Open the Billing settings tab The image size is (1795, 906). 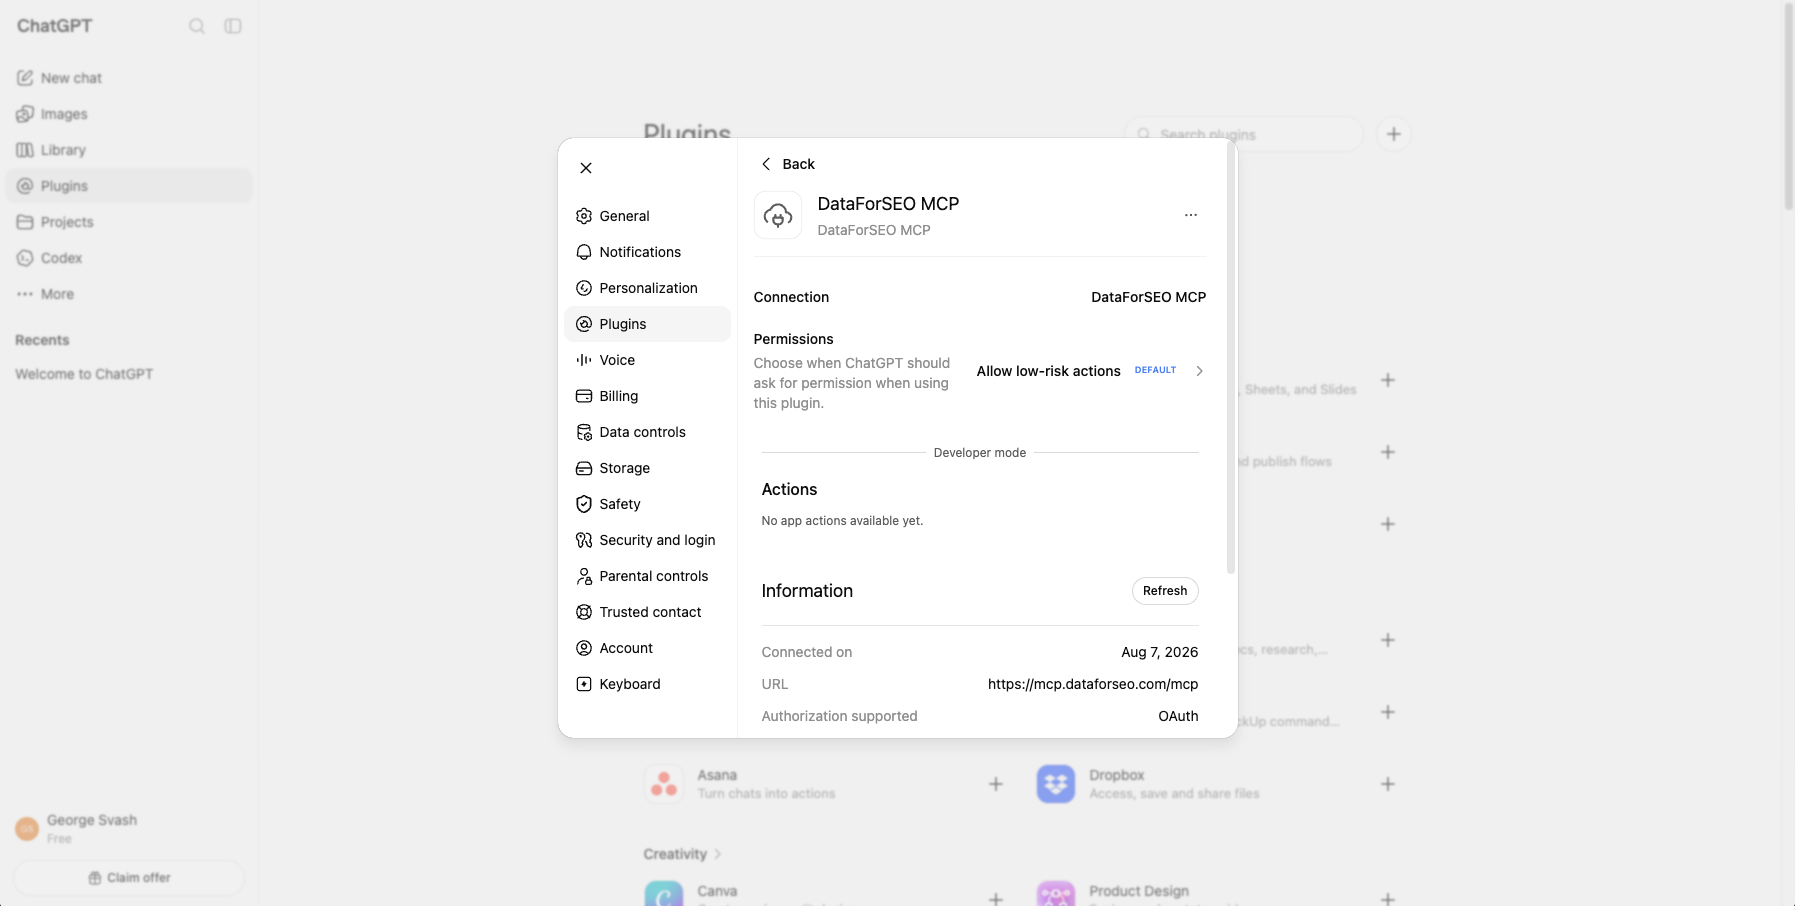[x=647, y=396]
